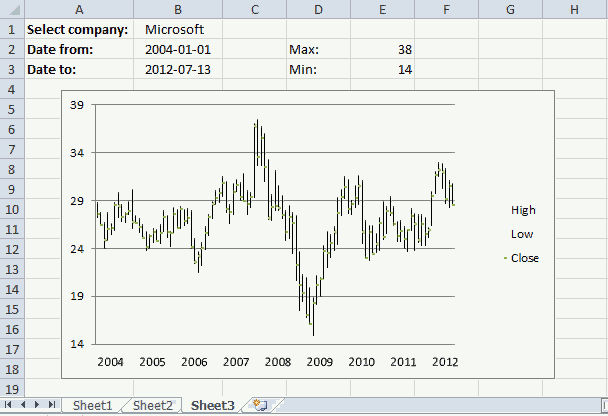Select column F header
608x416 pixels.
tap(446, 9)
